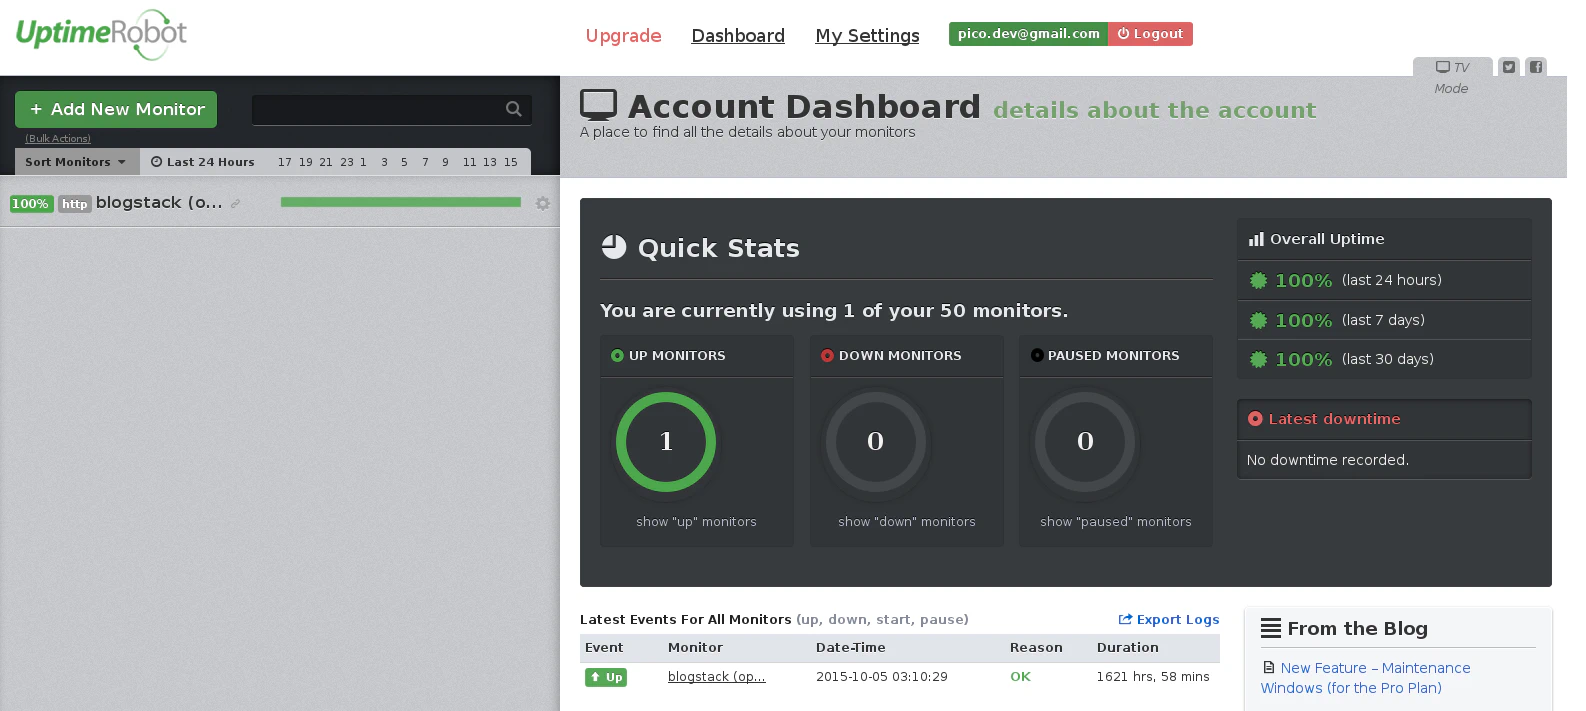This screenshot has height=711, width=1586.
Task: Go to Dashboard in top navigation
Action: tap(738, 36)
